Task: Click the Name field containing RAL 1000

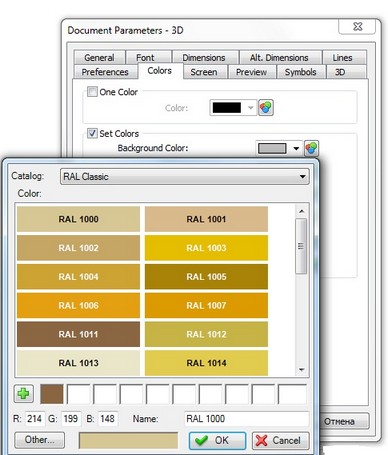Action: 247,419
